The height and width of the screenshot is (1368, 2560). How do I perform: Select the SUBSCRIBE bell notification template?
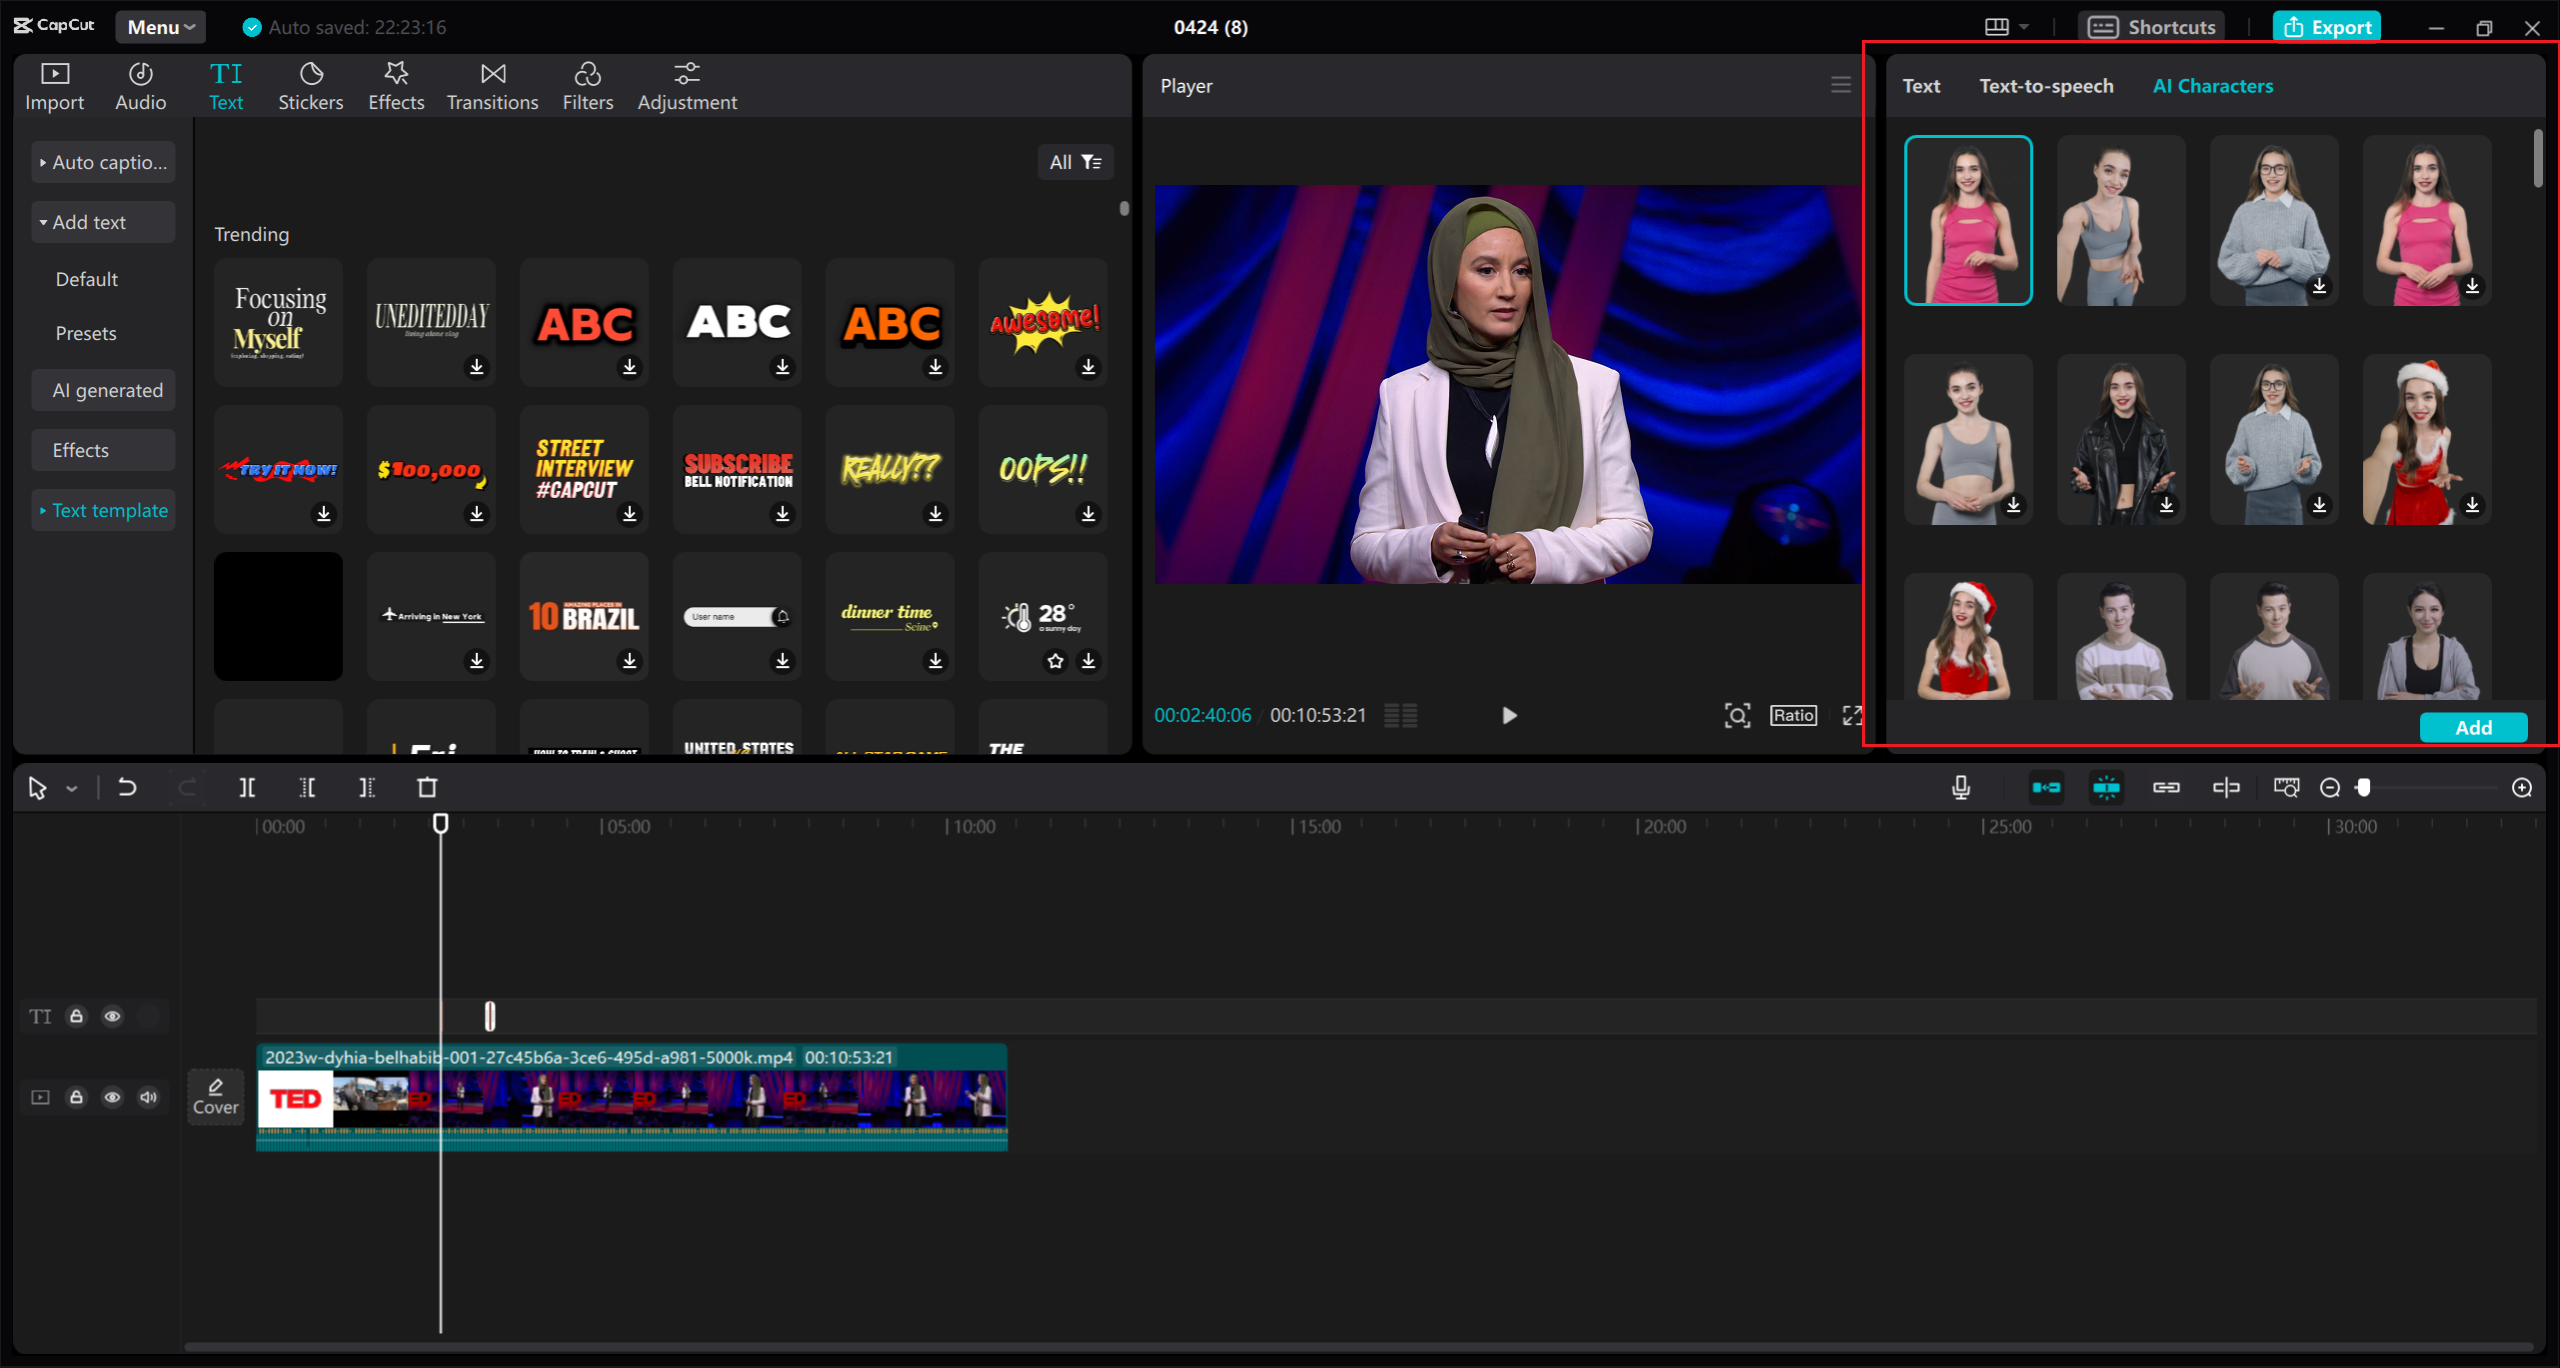[737, 469]
